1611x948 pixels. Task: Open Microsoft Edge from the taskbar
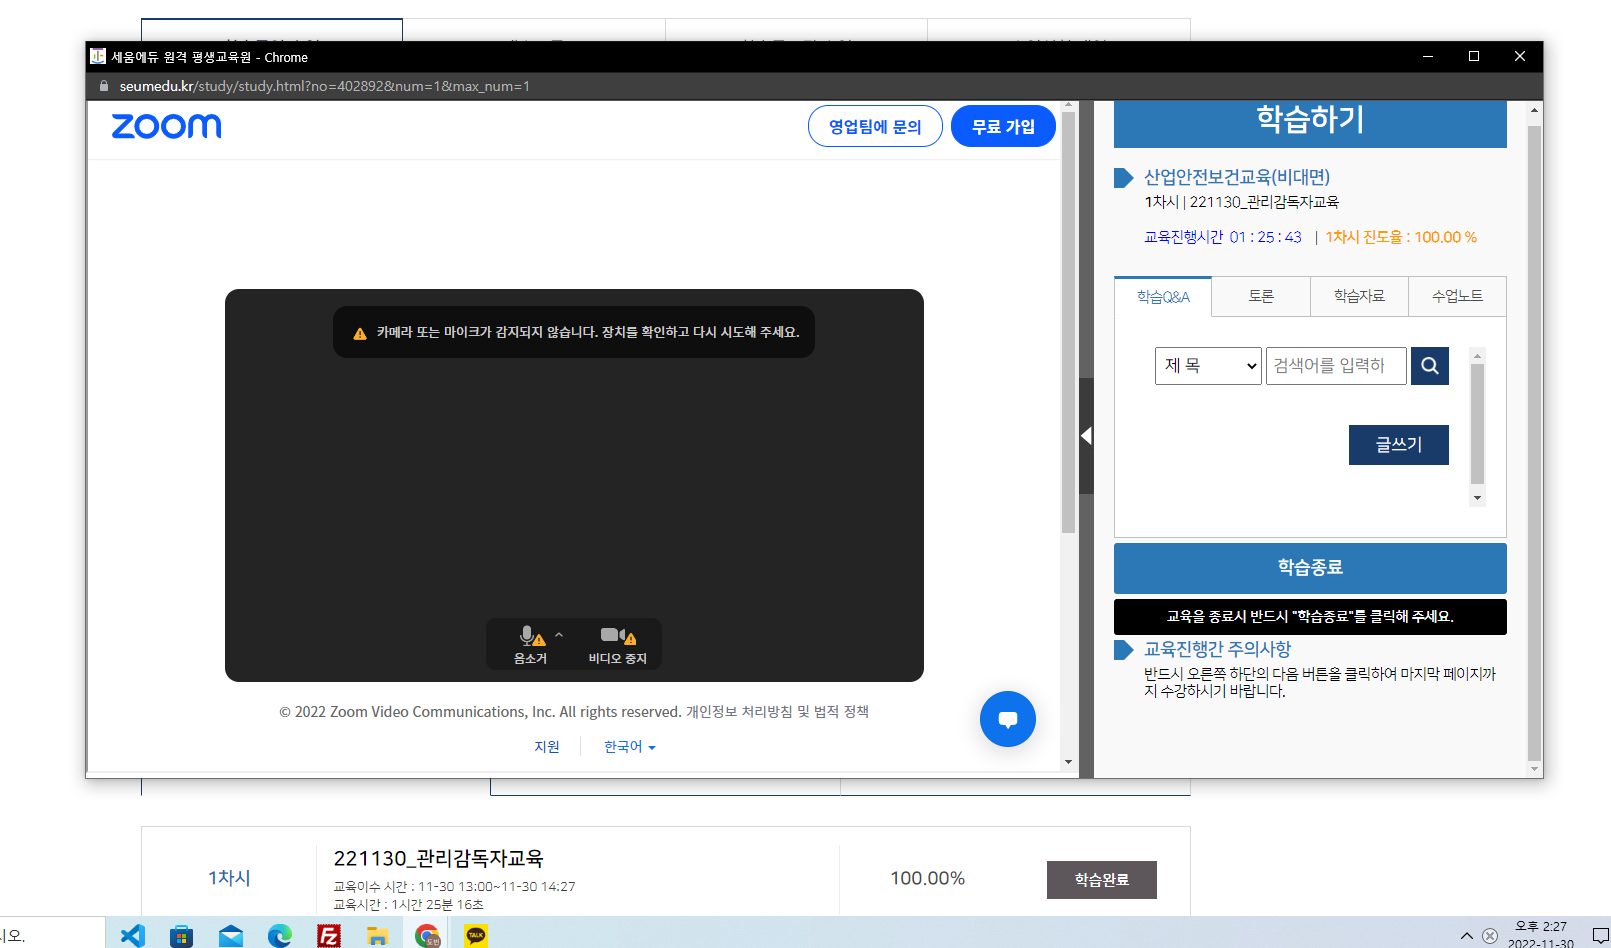point(280,935)
